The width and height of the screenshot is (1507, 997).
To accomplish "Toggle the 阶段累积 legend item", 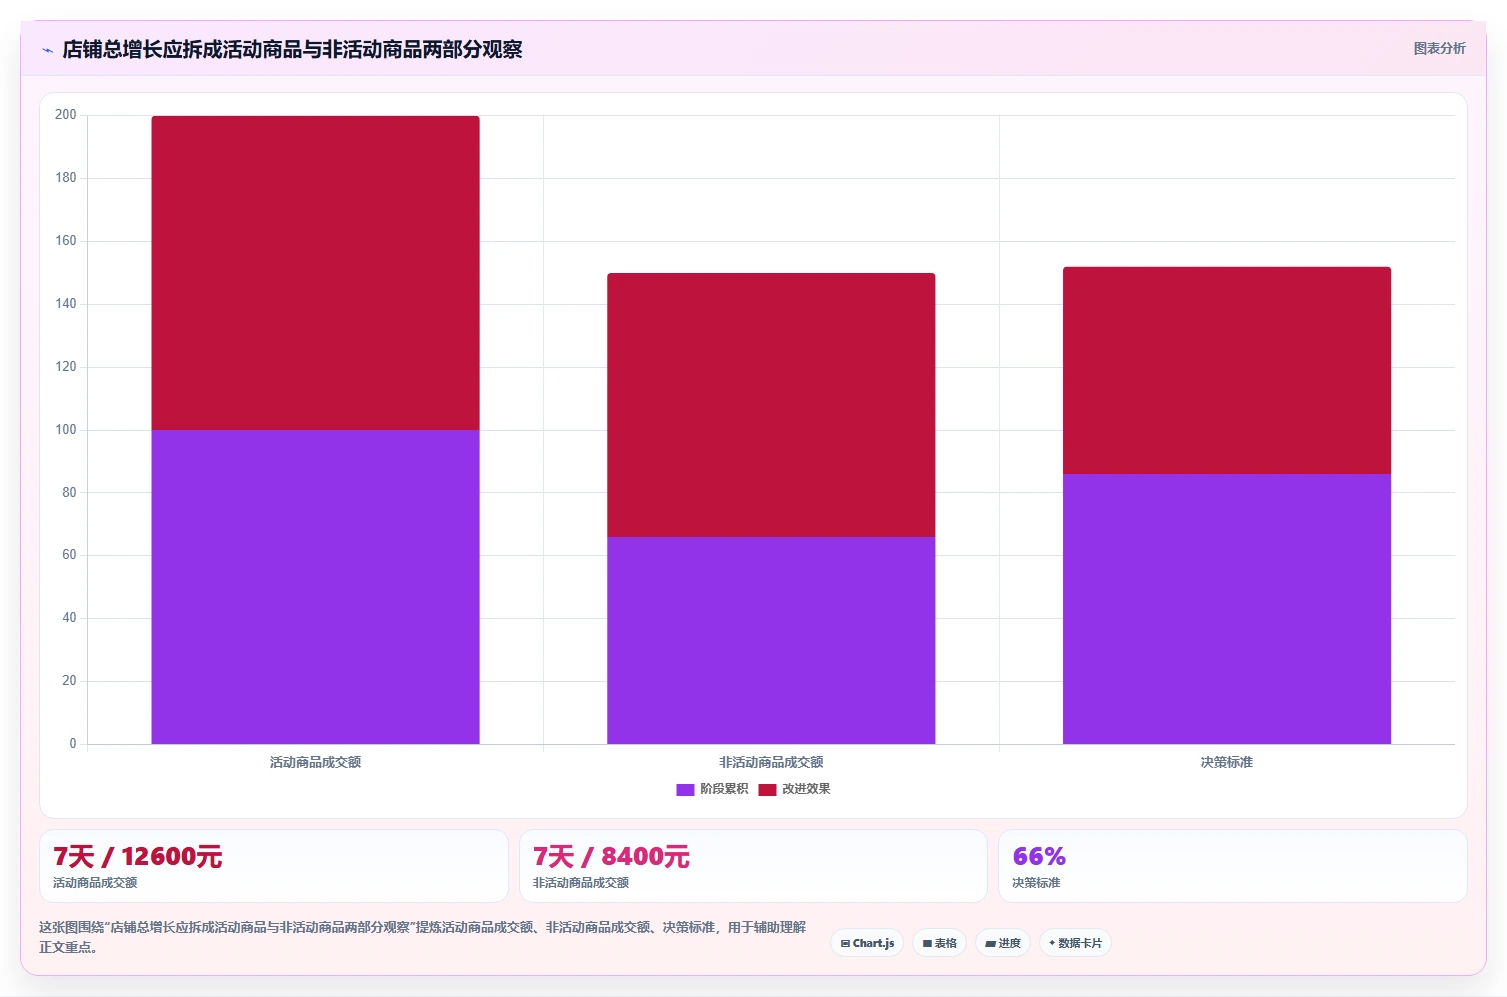I will [712, 789].
